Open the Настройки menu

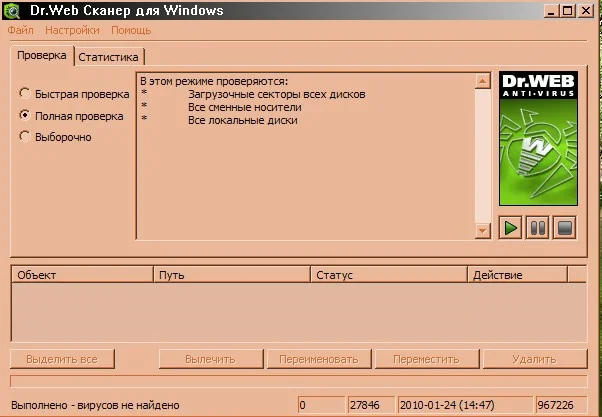72,30
